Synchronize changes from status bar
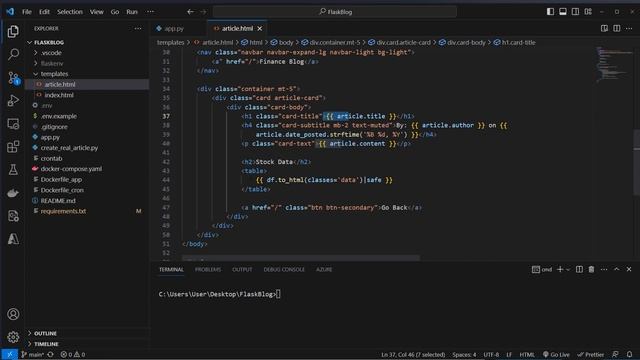This screenshot has height=360, width=640. [50, 354]
